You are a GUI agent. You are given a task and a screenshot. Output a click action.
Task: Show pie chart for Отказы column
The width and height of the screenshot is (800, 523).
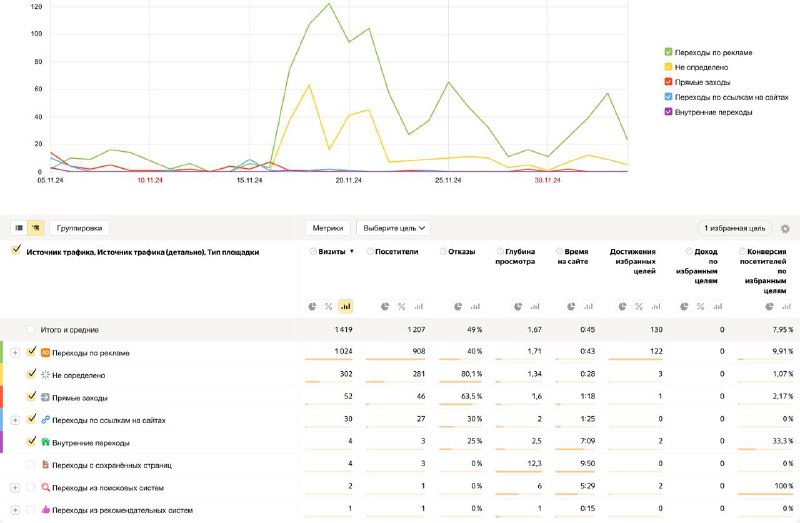[457, 306]
